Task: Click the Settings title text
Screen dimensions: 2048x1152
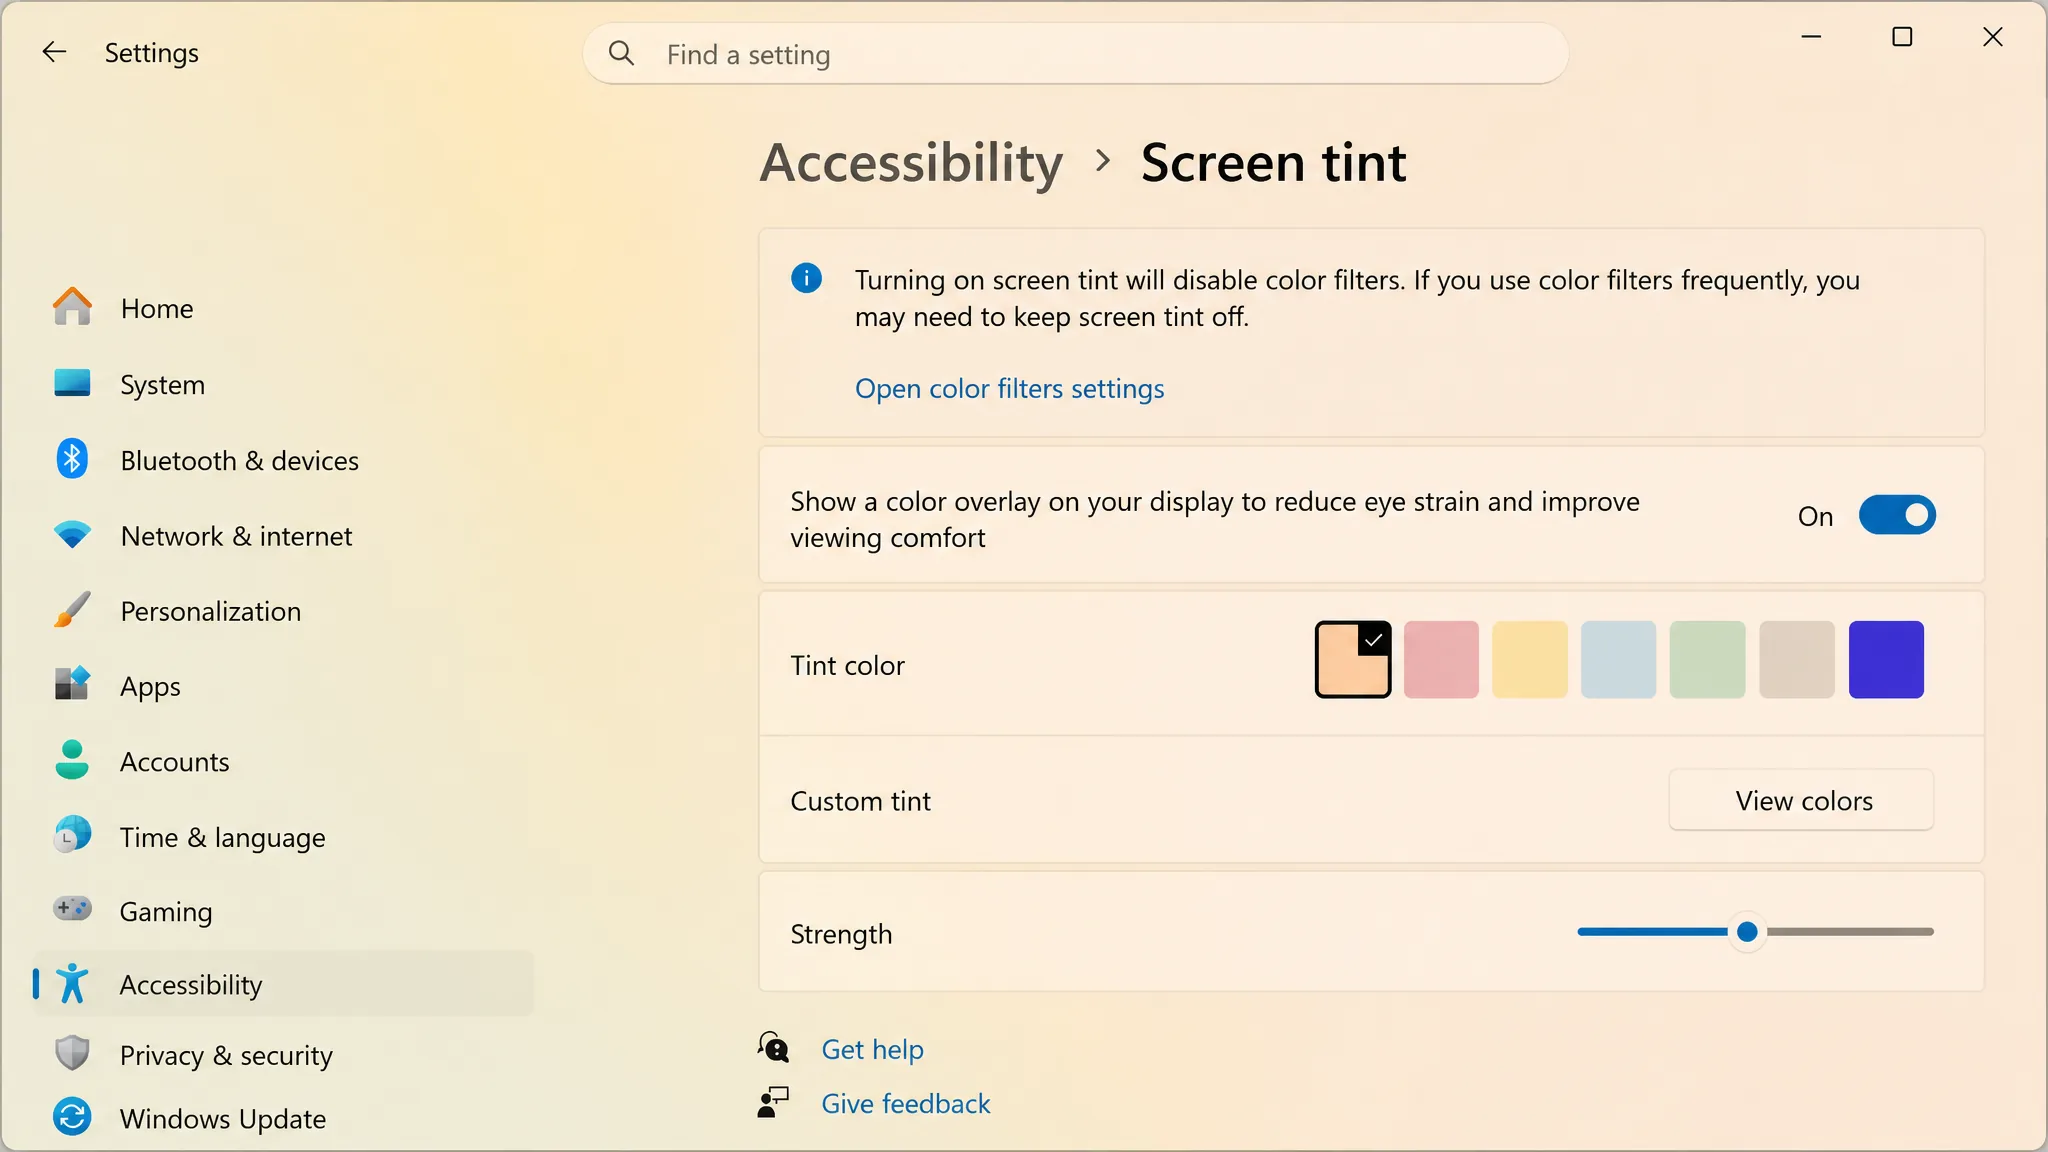Action: pos(151,52)
